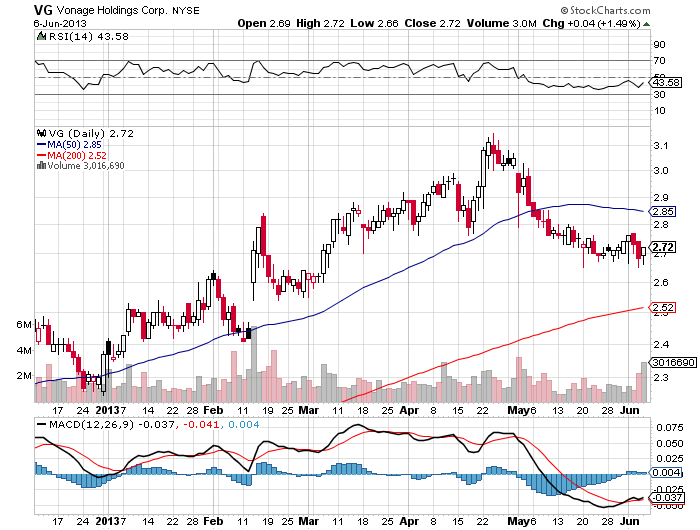Screen dimensions: 700x530
Task: Click the MA(50) 2.85 legend text
Action: 75,145
